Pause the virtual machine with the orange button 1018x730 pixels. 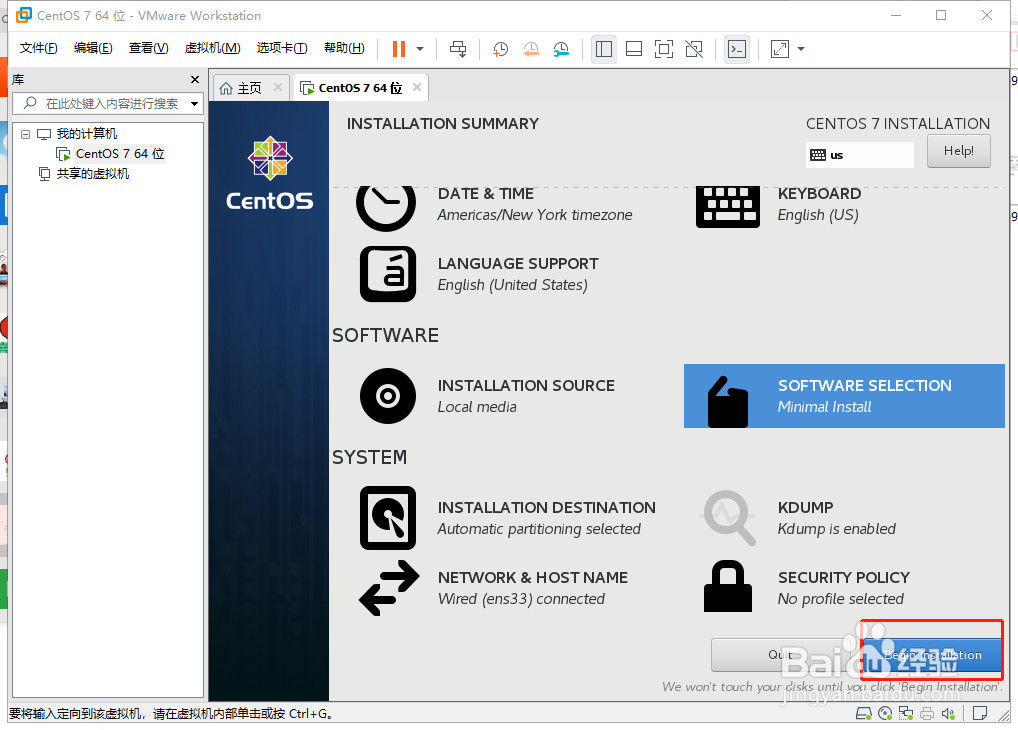pyautogui.click(x=399, y=49)
